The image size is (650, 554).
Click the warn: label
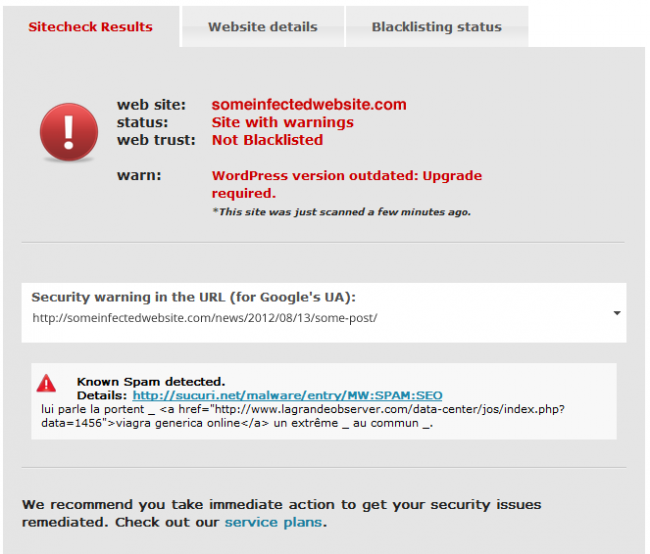(x=139, y=175)
